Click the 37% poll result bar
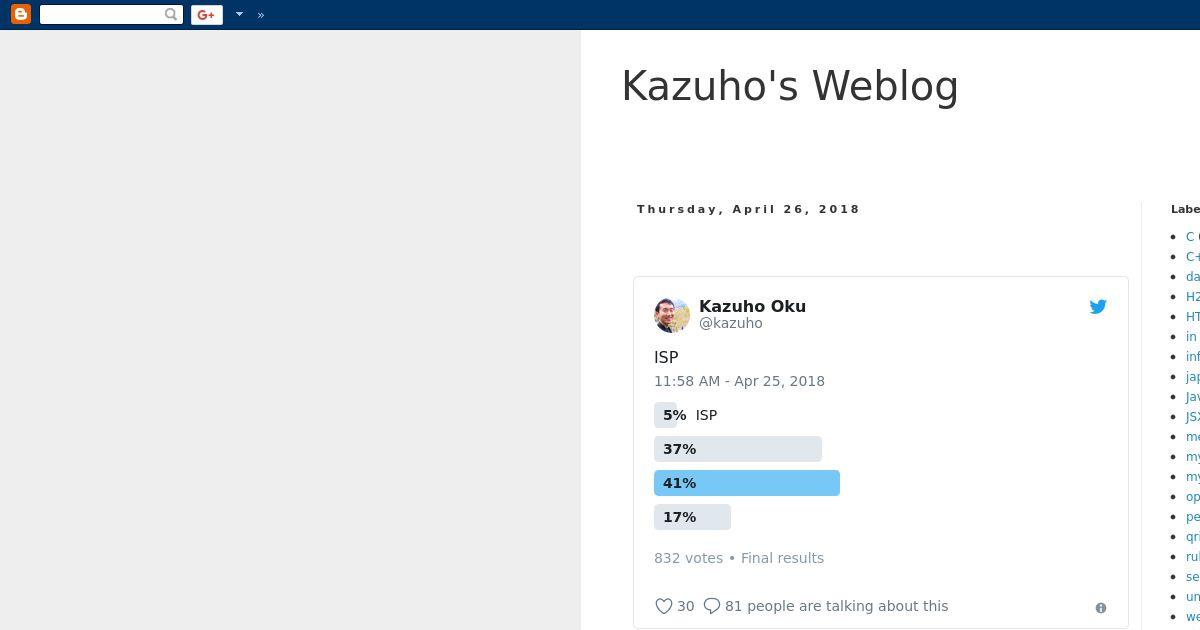The image size is (1200, 630). 738,449
